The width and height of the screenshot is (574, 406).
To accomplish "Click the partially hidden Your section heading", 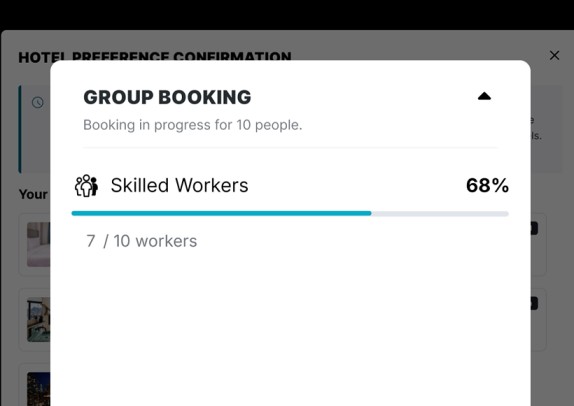I will point(33,194).
